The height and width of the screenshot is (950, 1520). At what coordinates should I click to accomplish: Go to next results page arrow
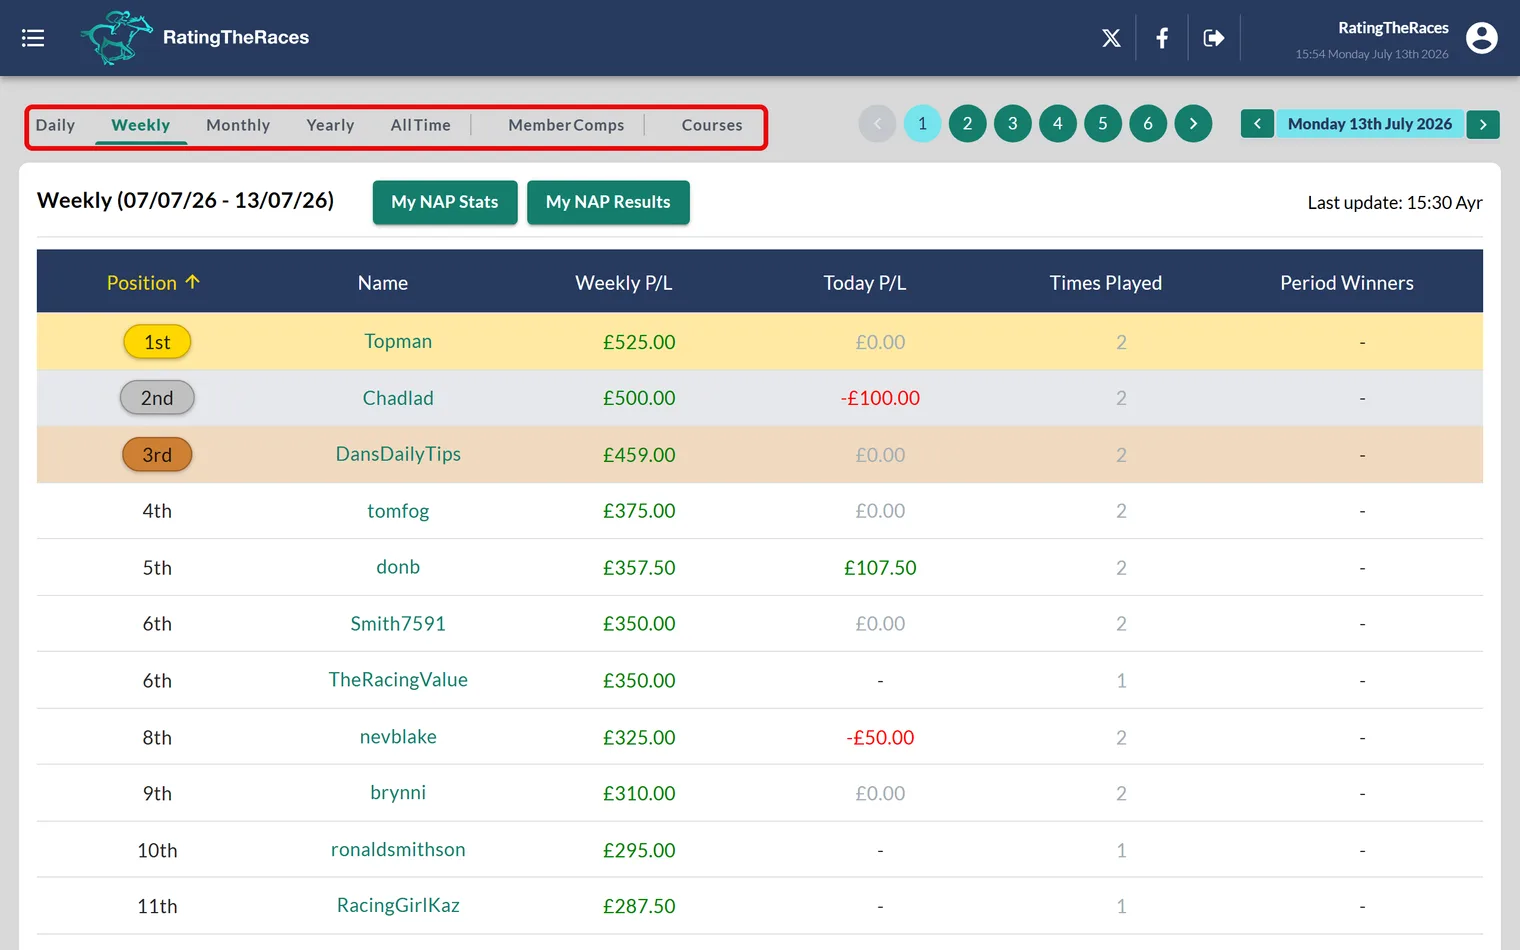1193,124
